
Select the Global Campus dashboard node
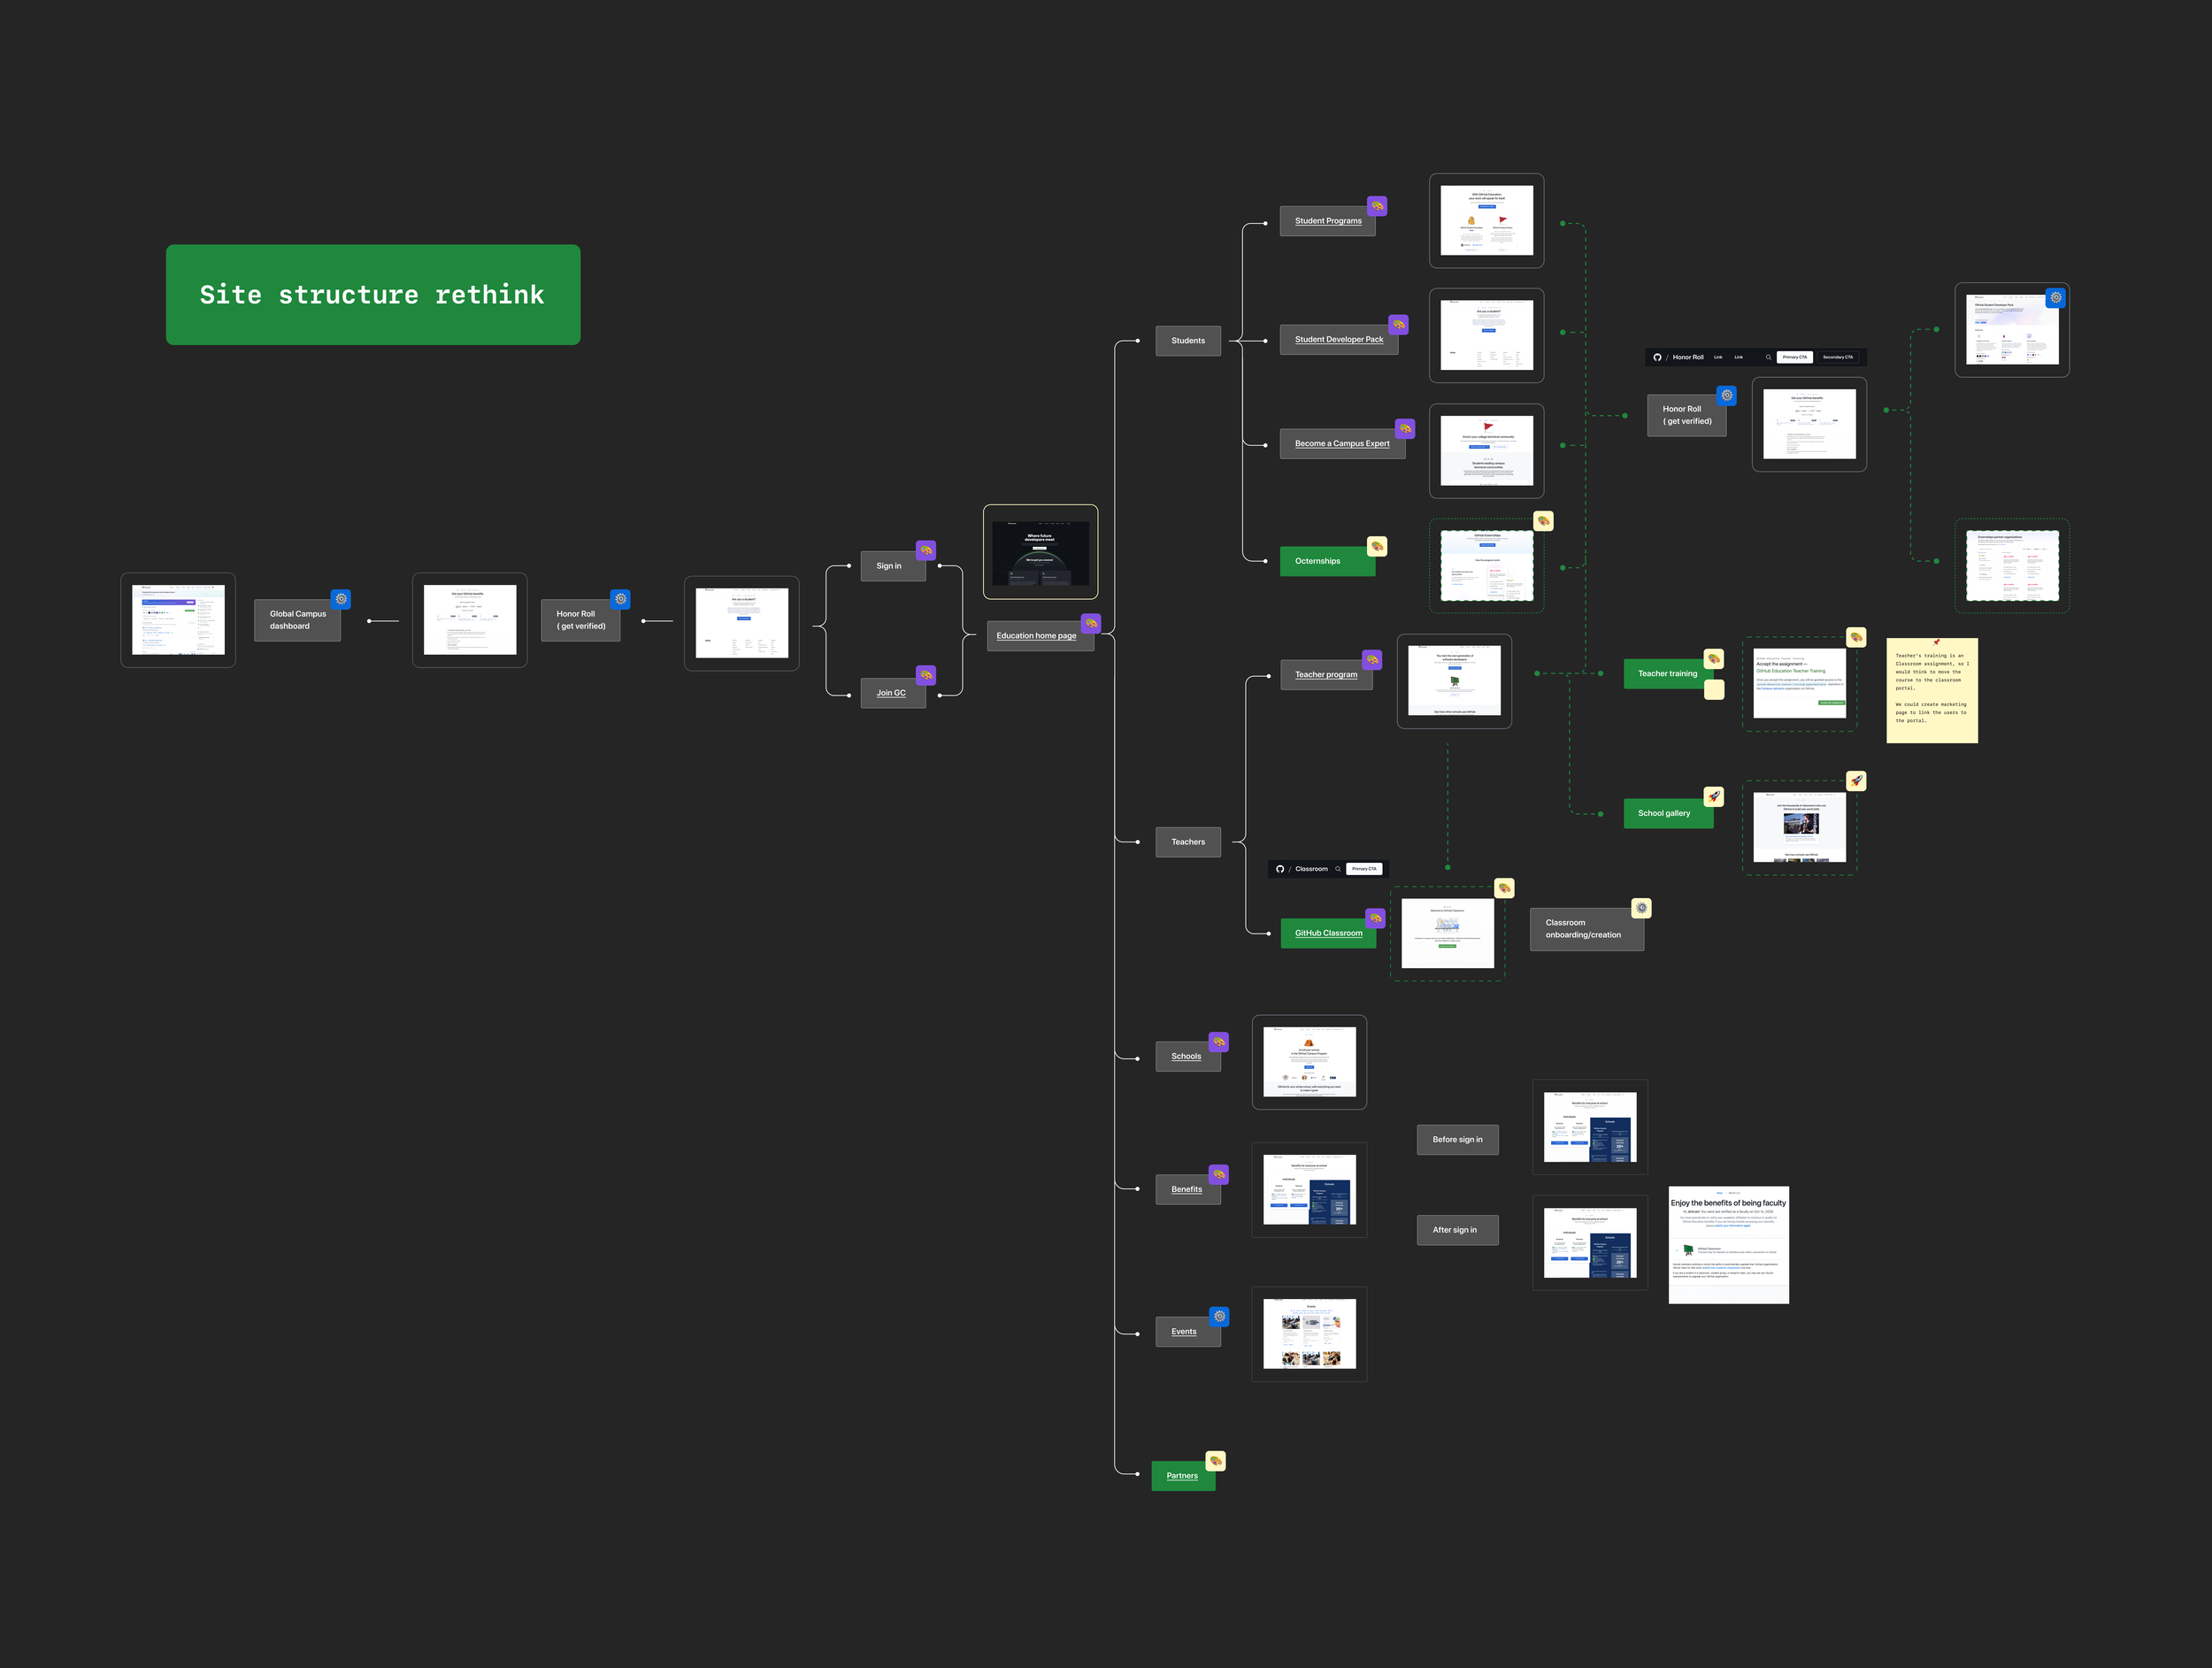[297, 620]
